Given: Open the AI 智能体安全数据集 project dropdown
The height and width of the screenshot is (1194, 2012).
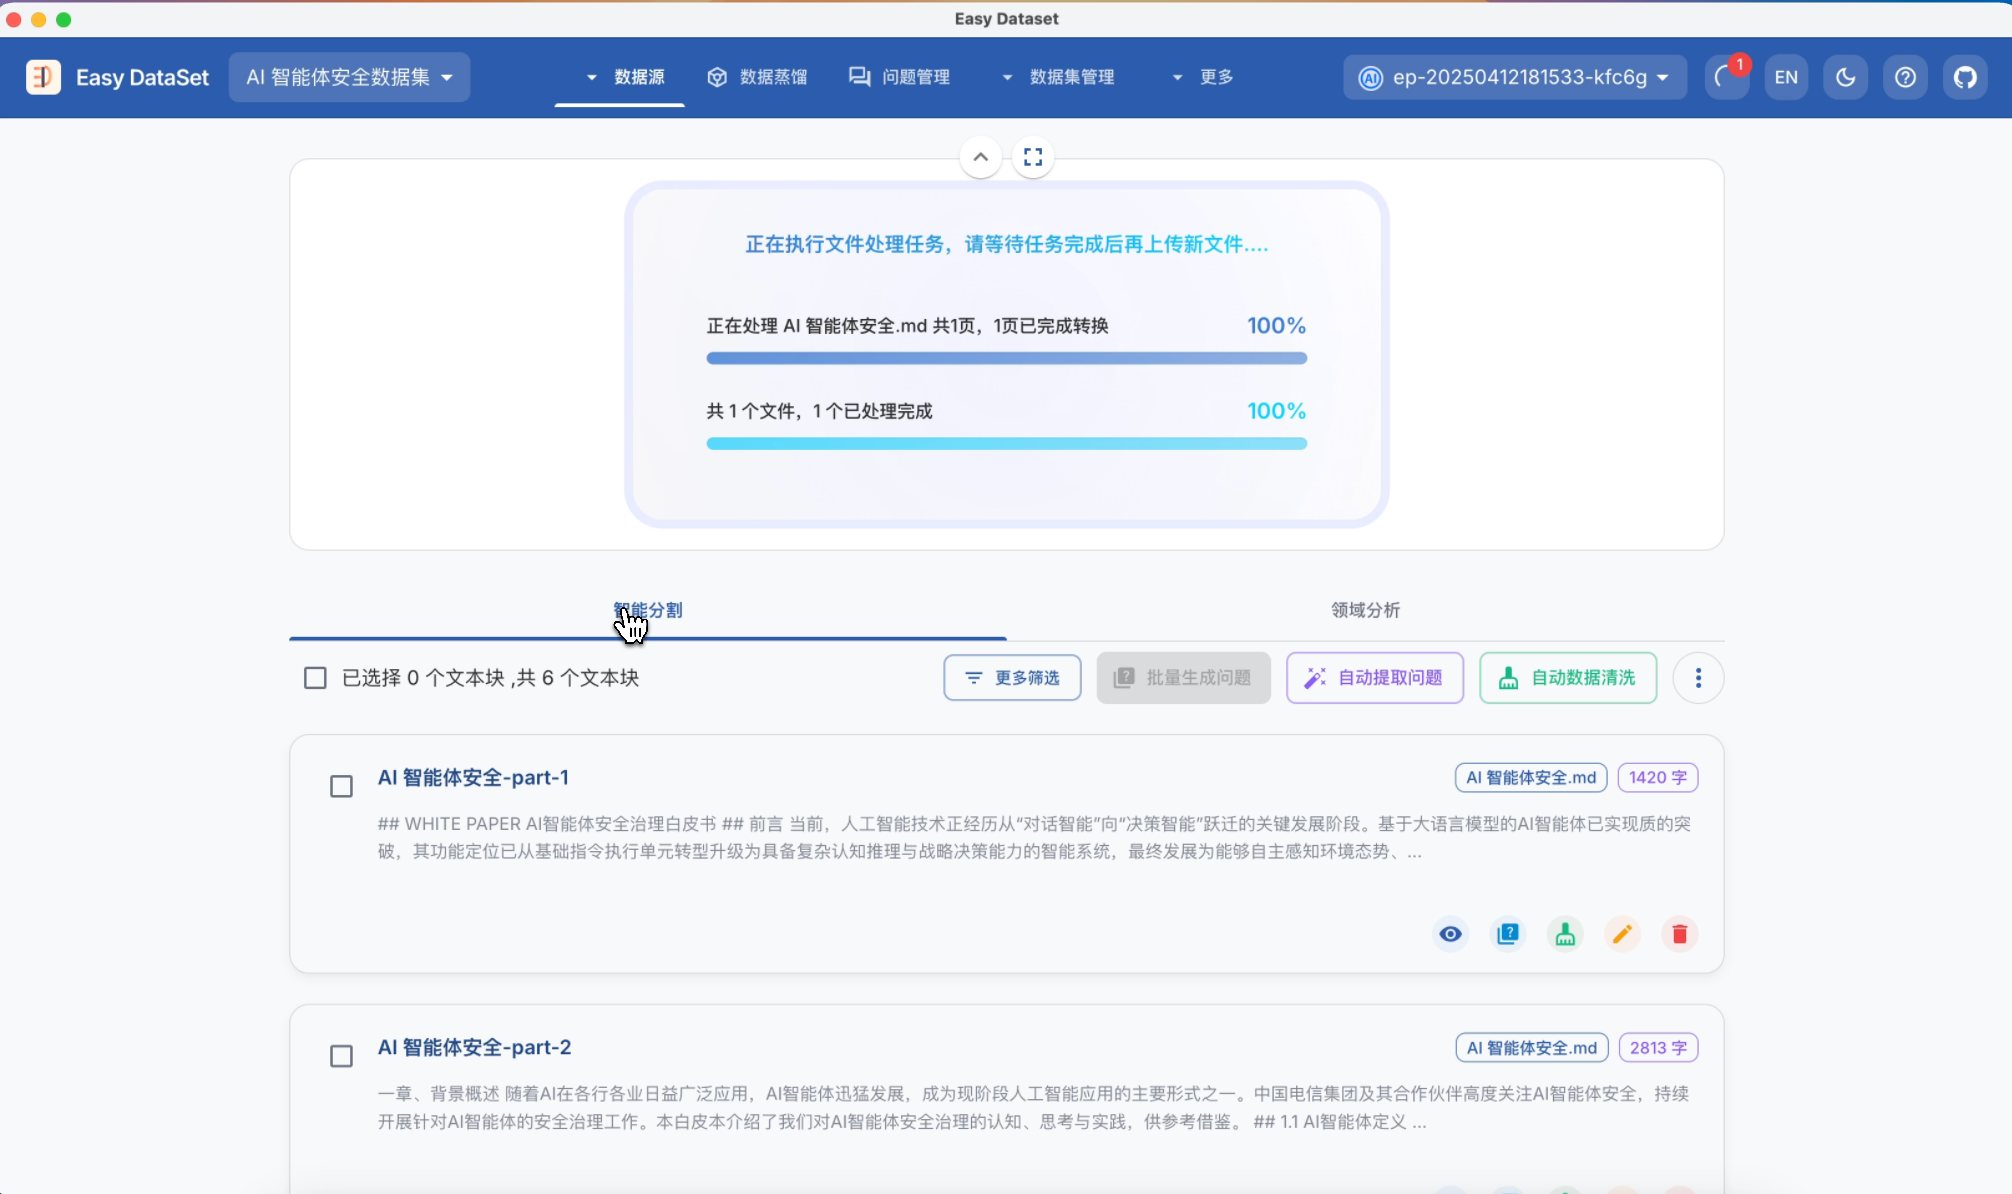Looking at the screenshot, I should click(x=349, y=77).
